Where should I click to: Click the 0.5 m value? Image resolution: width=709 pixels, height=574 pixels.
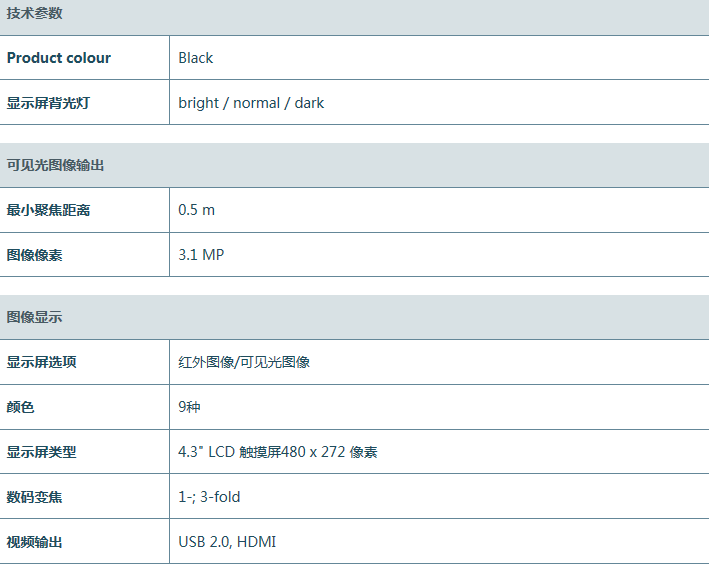[197, 210]
